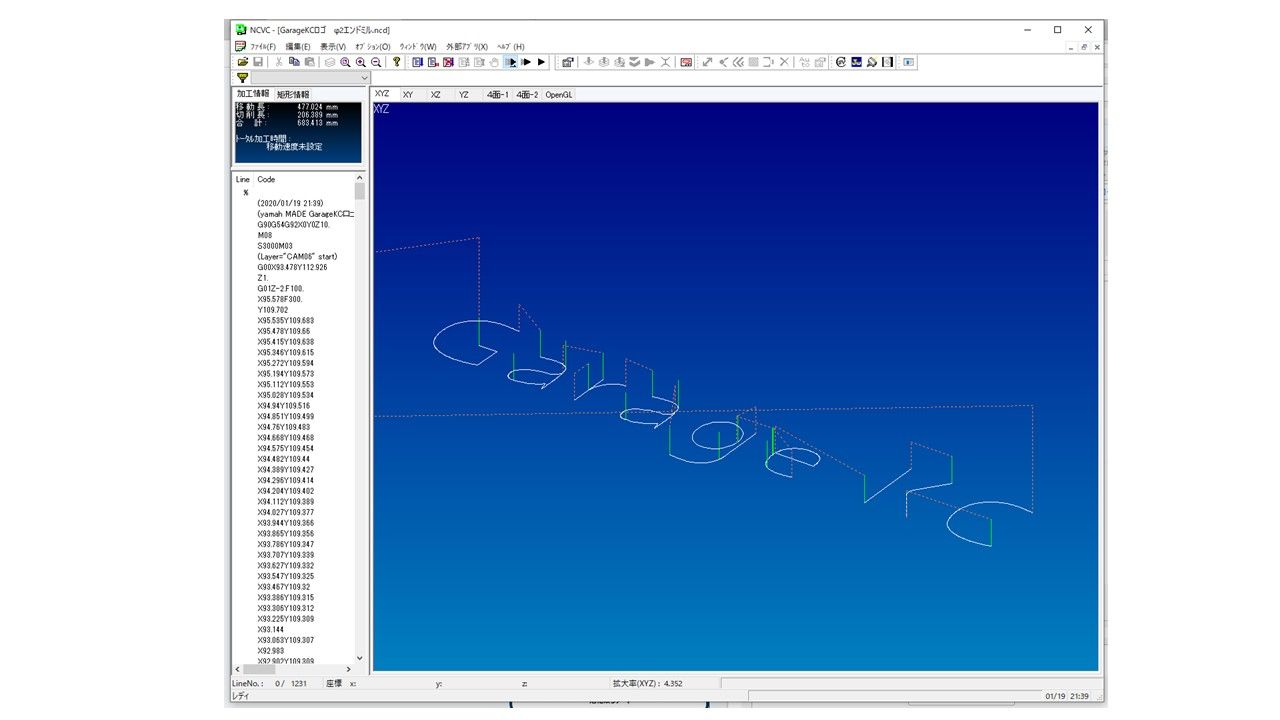Click the double left chevron toolbar icon
Image resolution: width=1280 pixels, height=720 pixels.
(x=738, y=62)
